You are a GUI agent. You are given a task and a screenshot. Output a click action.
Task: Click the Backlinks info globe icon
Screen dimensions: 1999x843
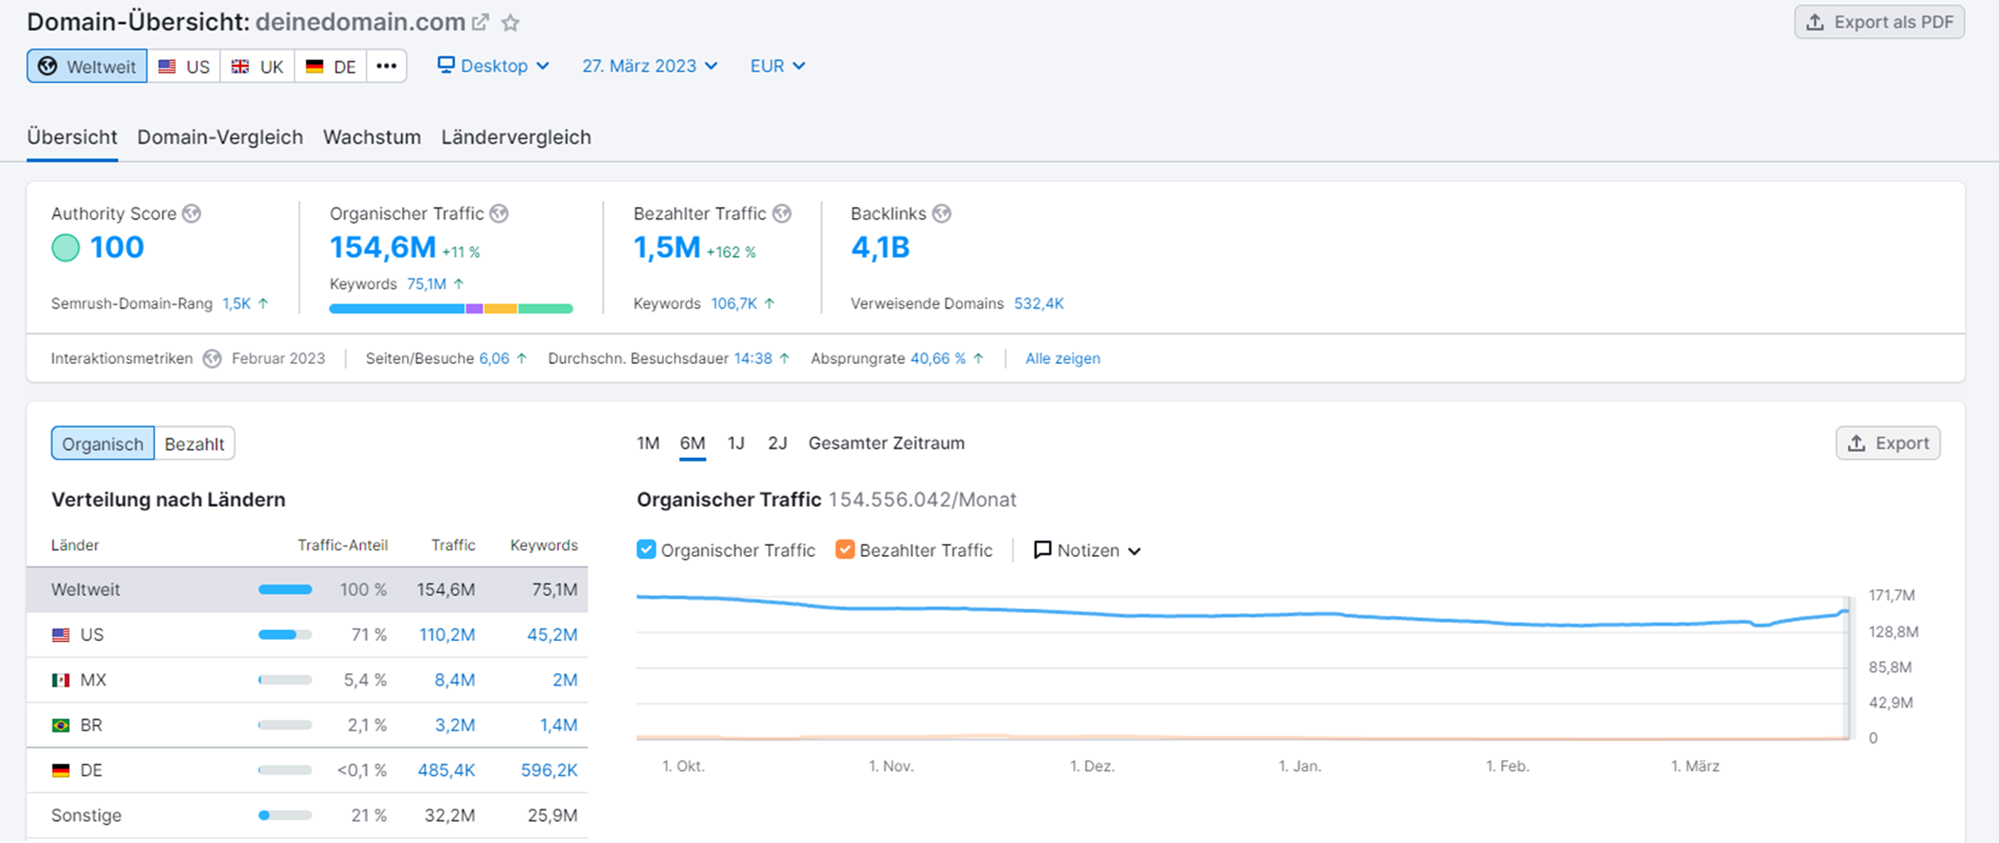[x=941, y=213]
